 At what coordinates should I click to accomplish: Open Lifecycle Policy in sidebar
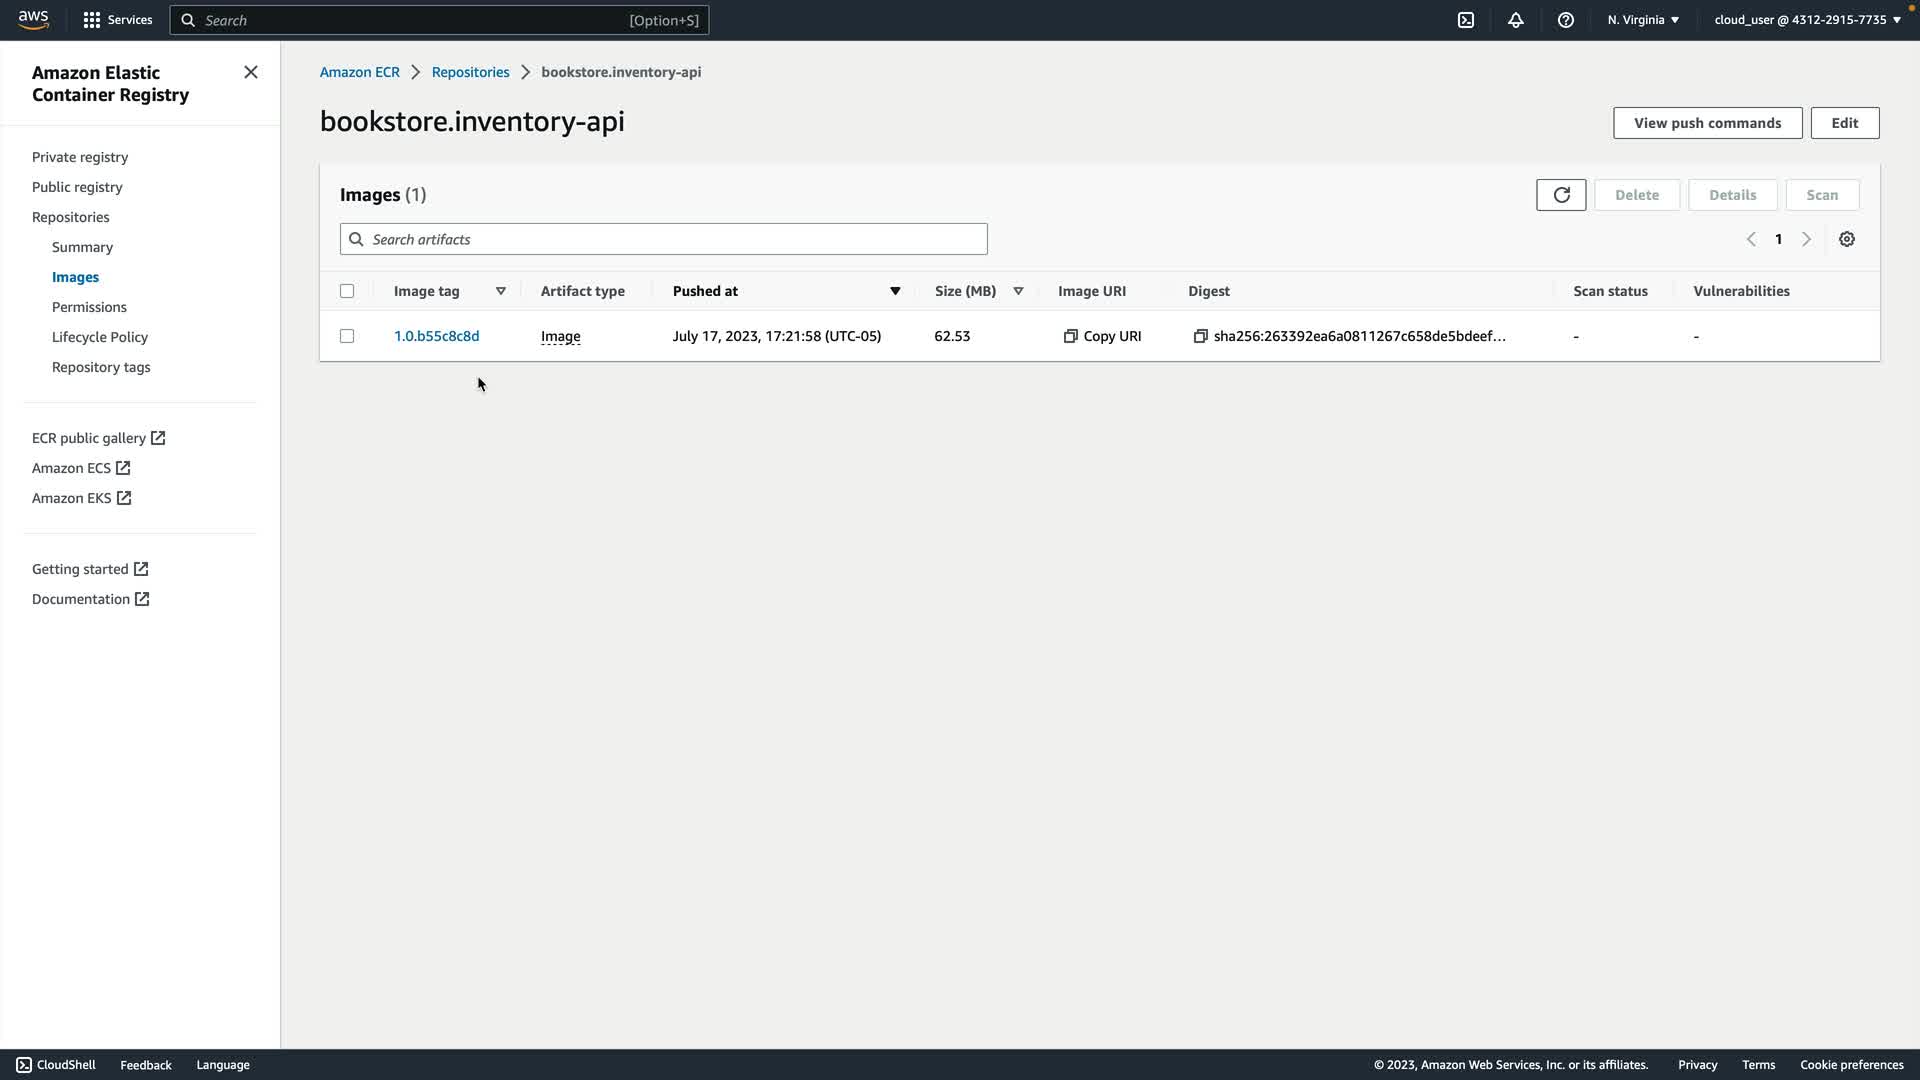click(x=99, y=337)
